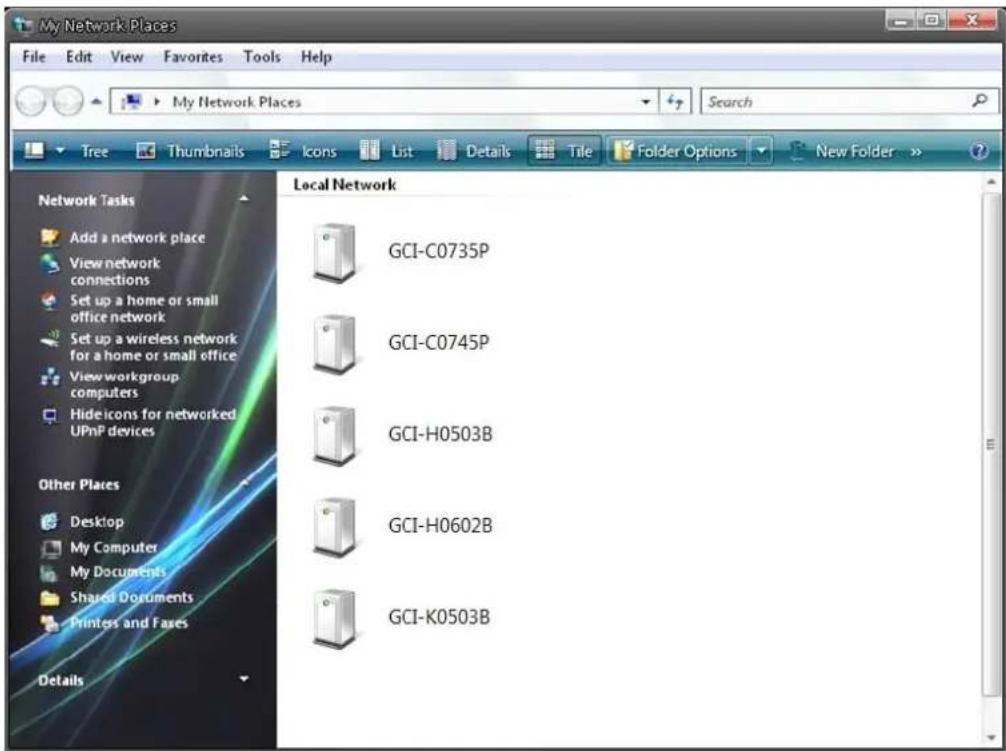Open the layout pane dropdown arrow
The image size is (1006, 751).
(x=60, y=151)
